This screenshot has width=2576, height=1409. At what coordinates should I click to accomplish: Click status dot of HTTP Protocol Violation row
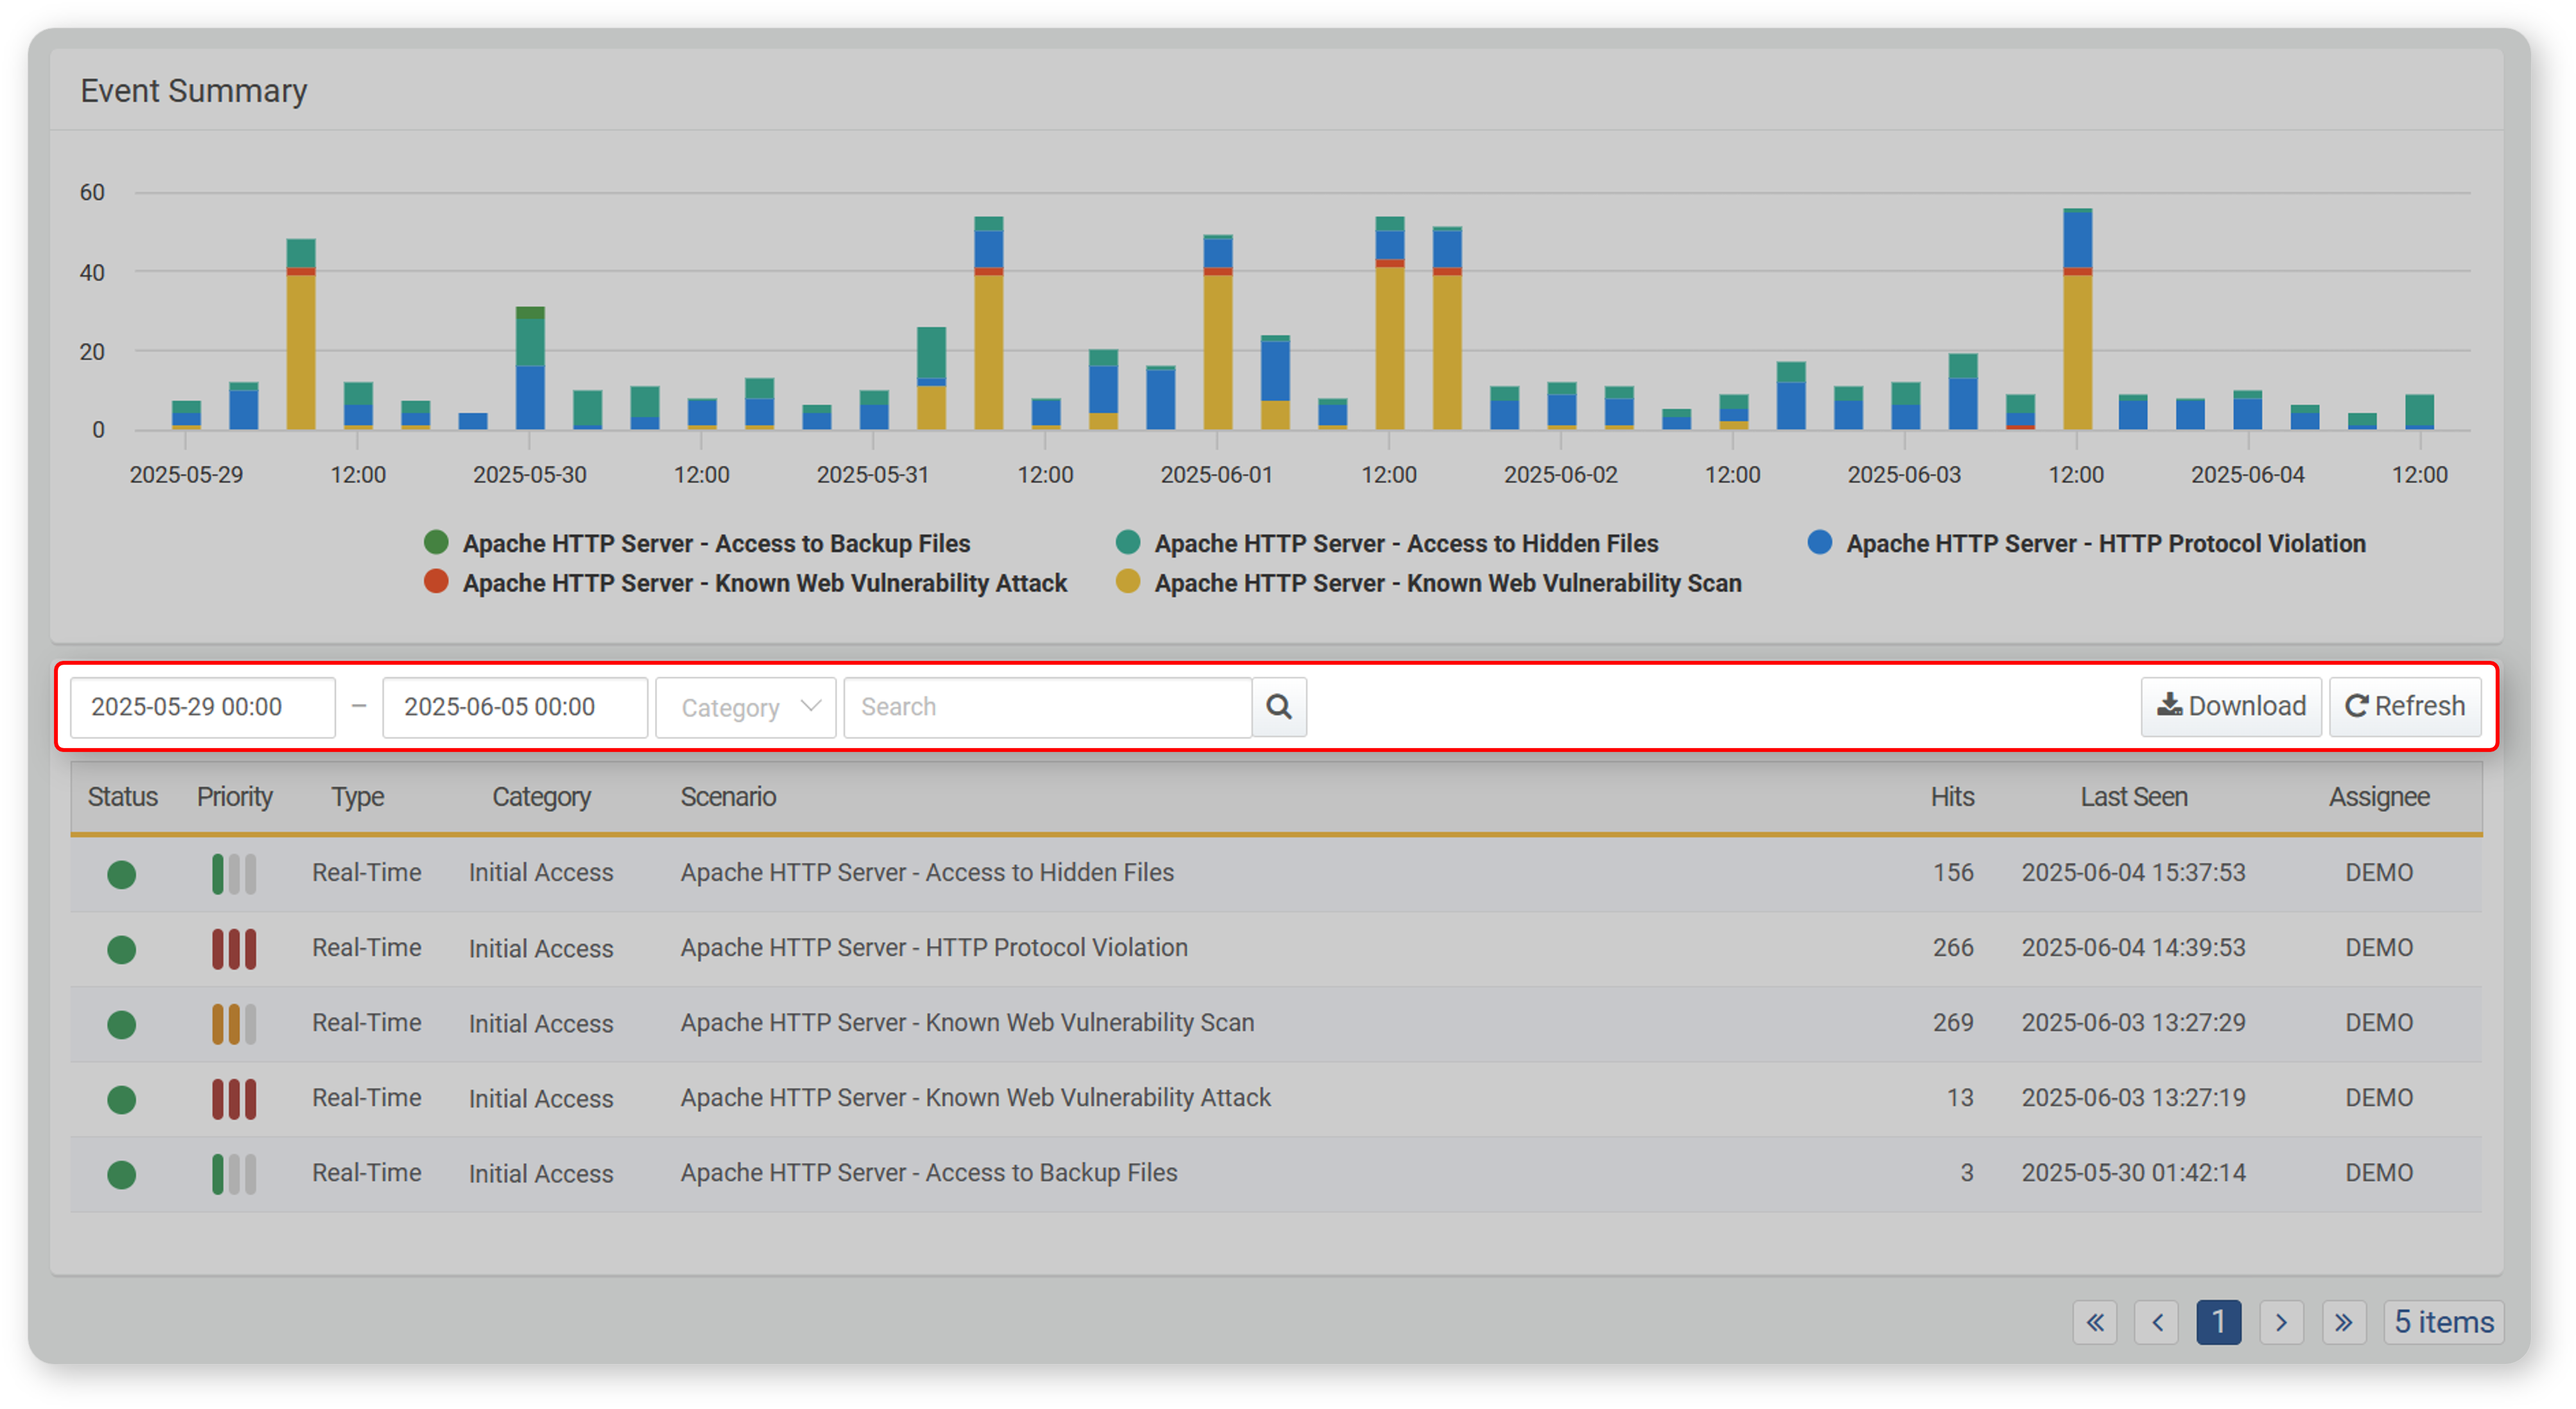pos(122,949)
